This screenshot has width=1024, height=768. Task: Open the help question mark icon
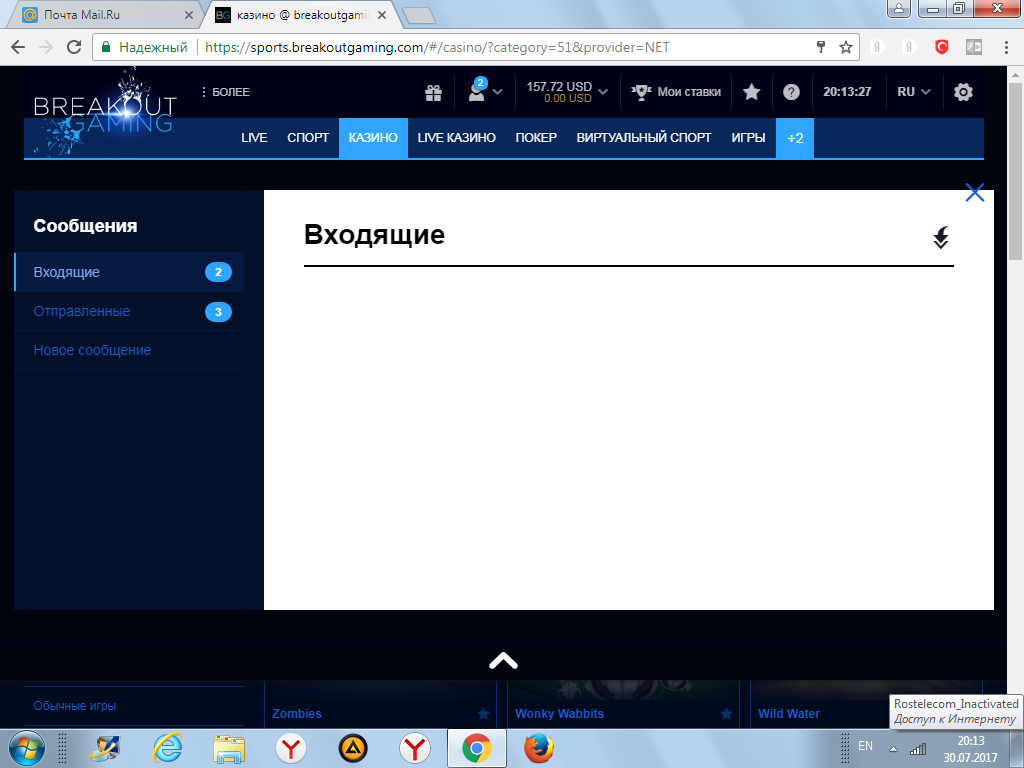(x=791, y=92)
